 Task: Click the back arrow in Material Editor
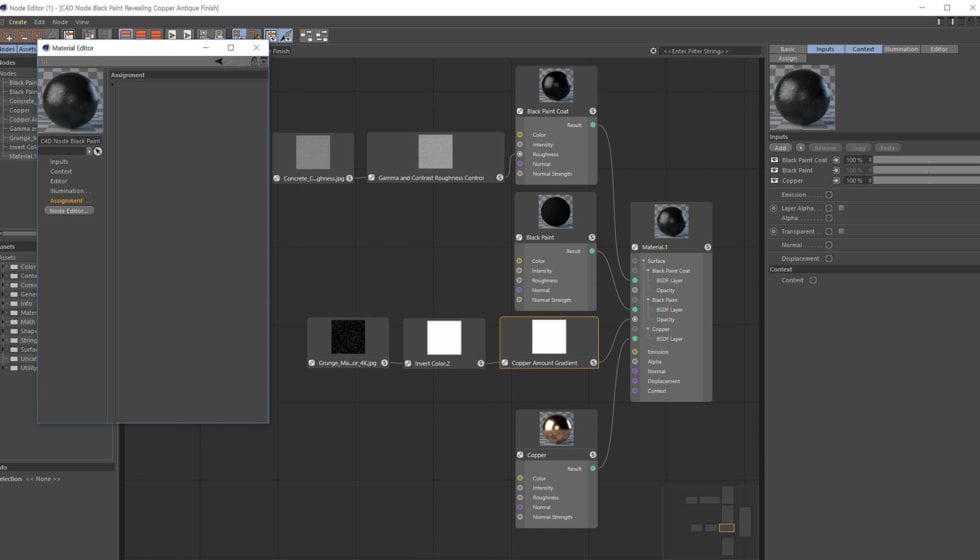[219, 62]
